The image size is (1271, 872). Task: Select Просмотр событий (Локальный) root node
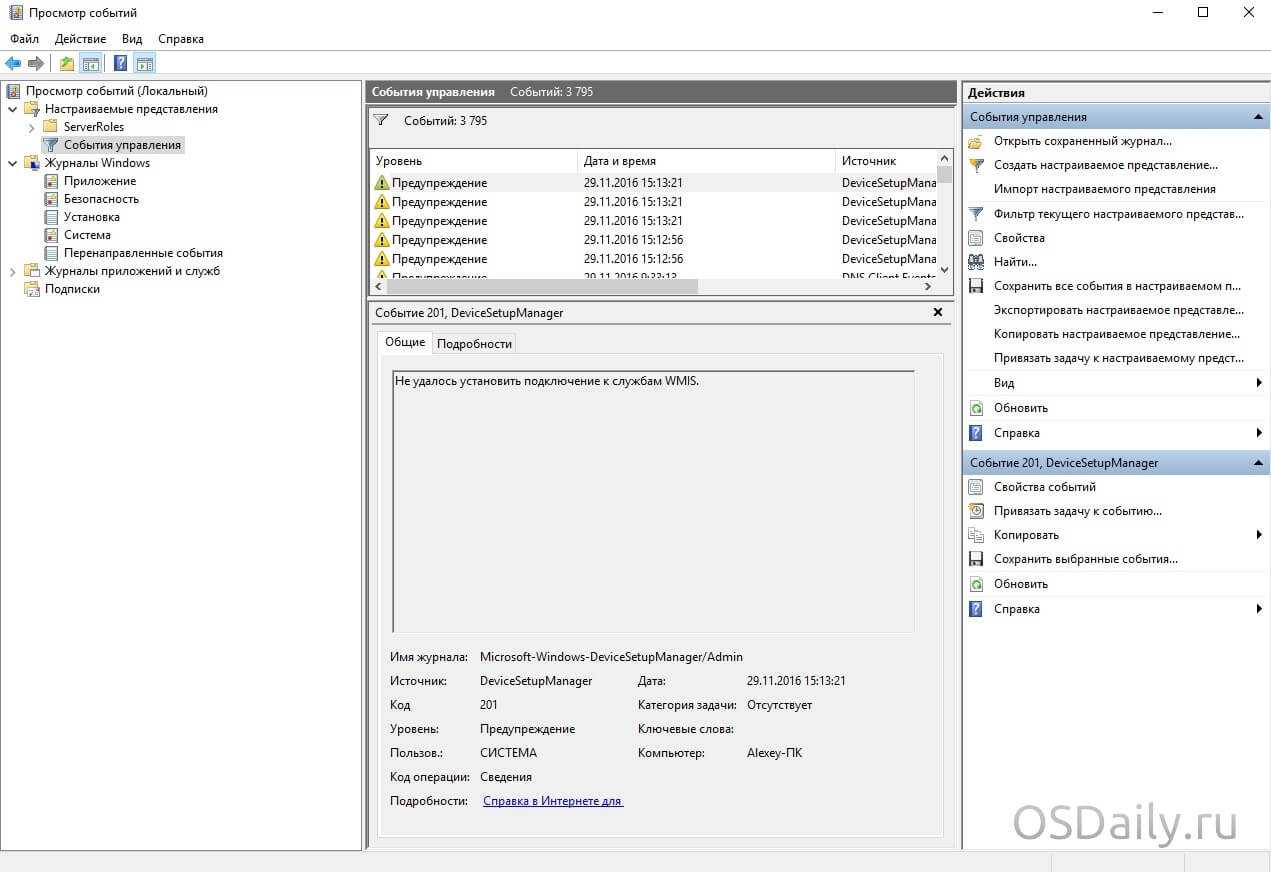coord(116,91)
